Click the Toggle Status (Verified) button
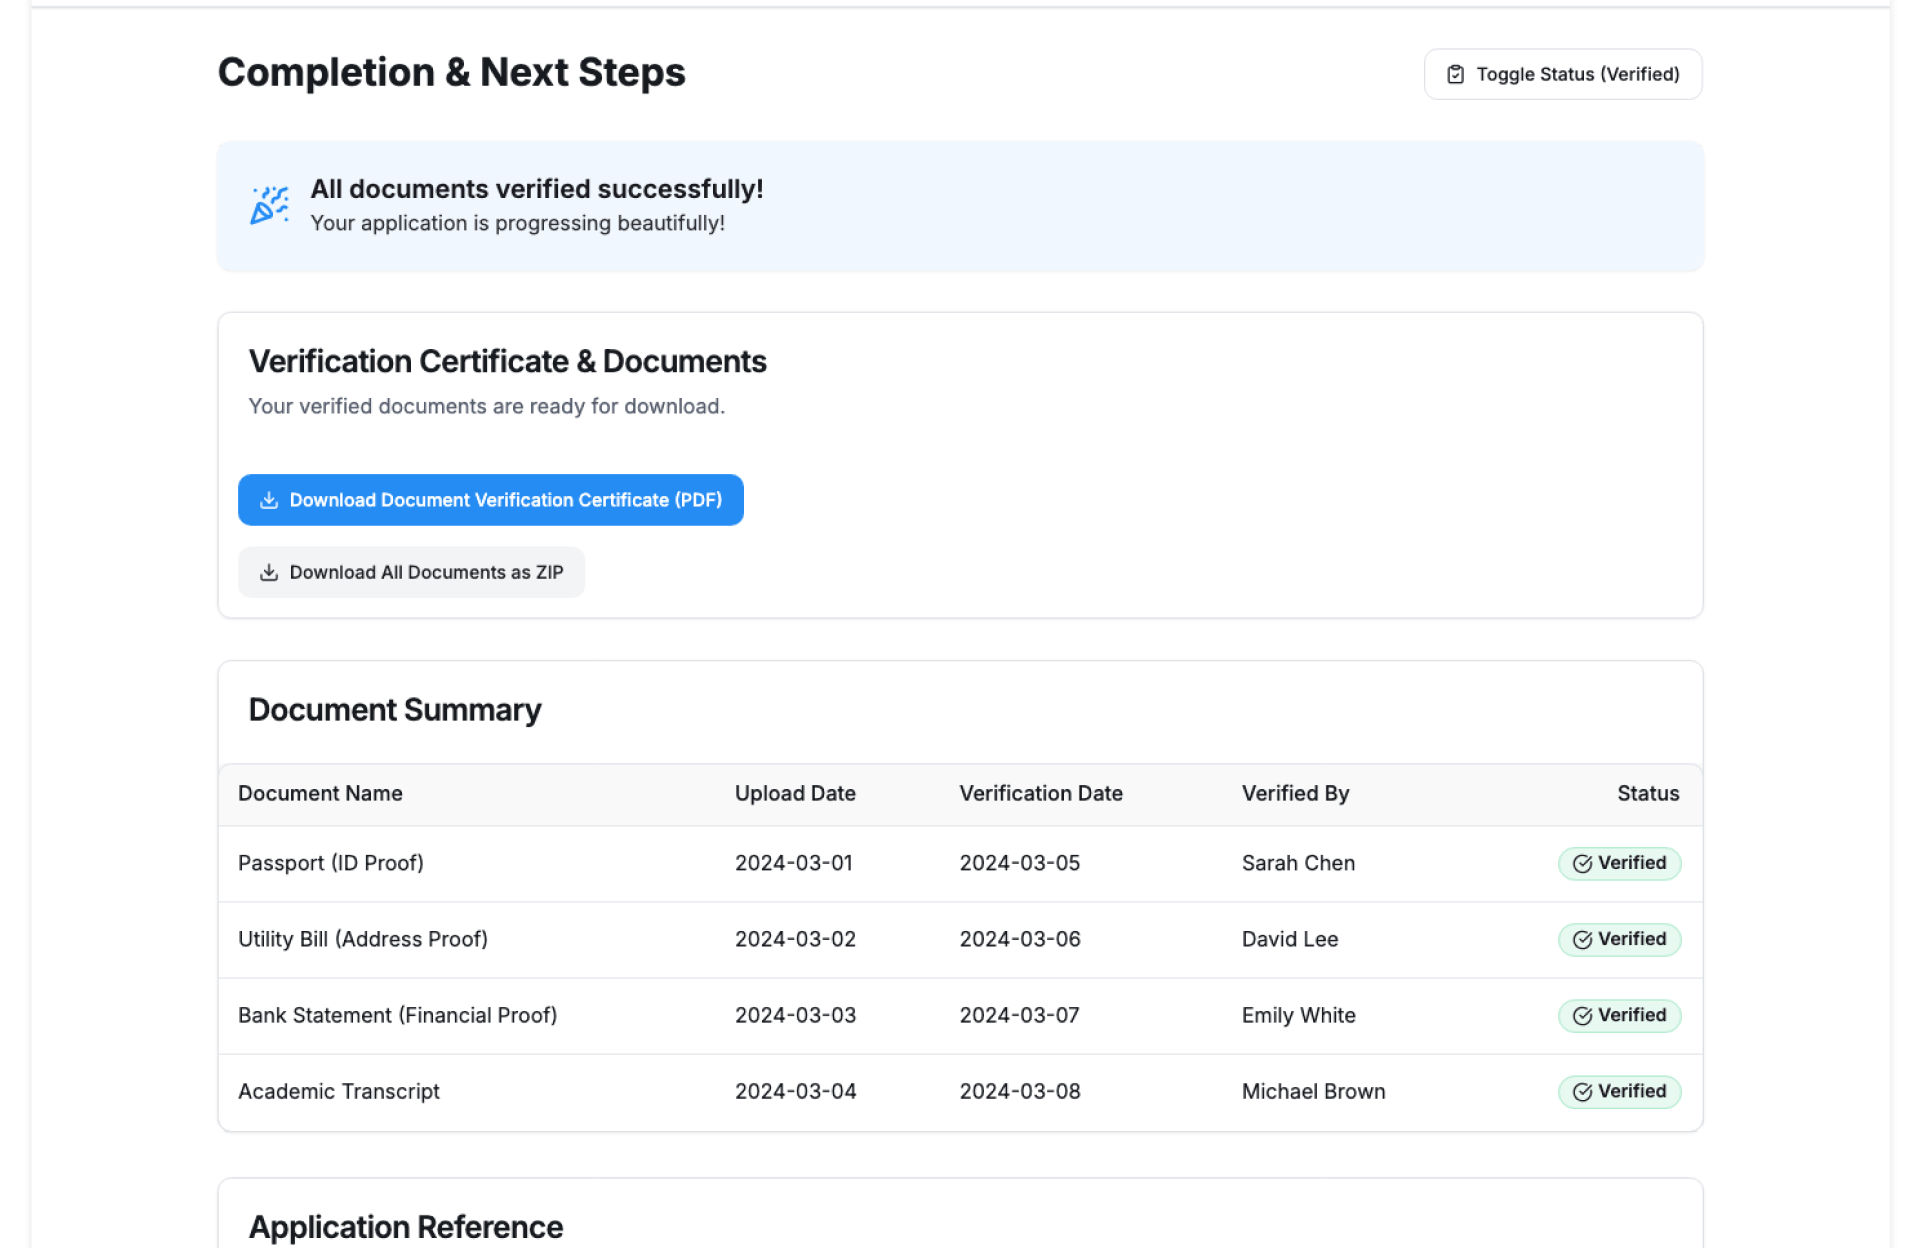This screenshot has height=1248, width=1920. [1562, 74]
